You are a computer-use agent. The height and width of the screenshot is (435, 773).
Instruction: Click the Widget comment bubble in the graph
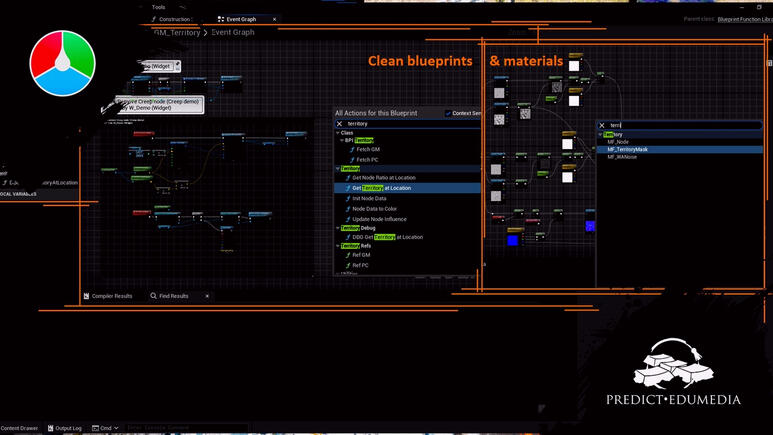[x=160, y=66]
